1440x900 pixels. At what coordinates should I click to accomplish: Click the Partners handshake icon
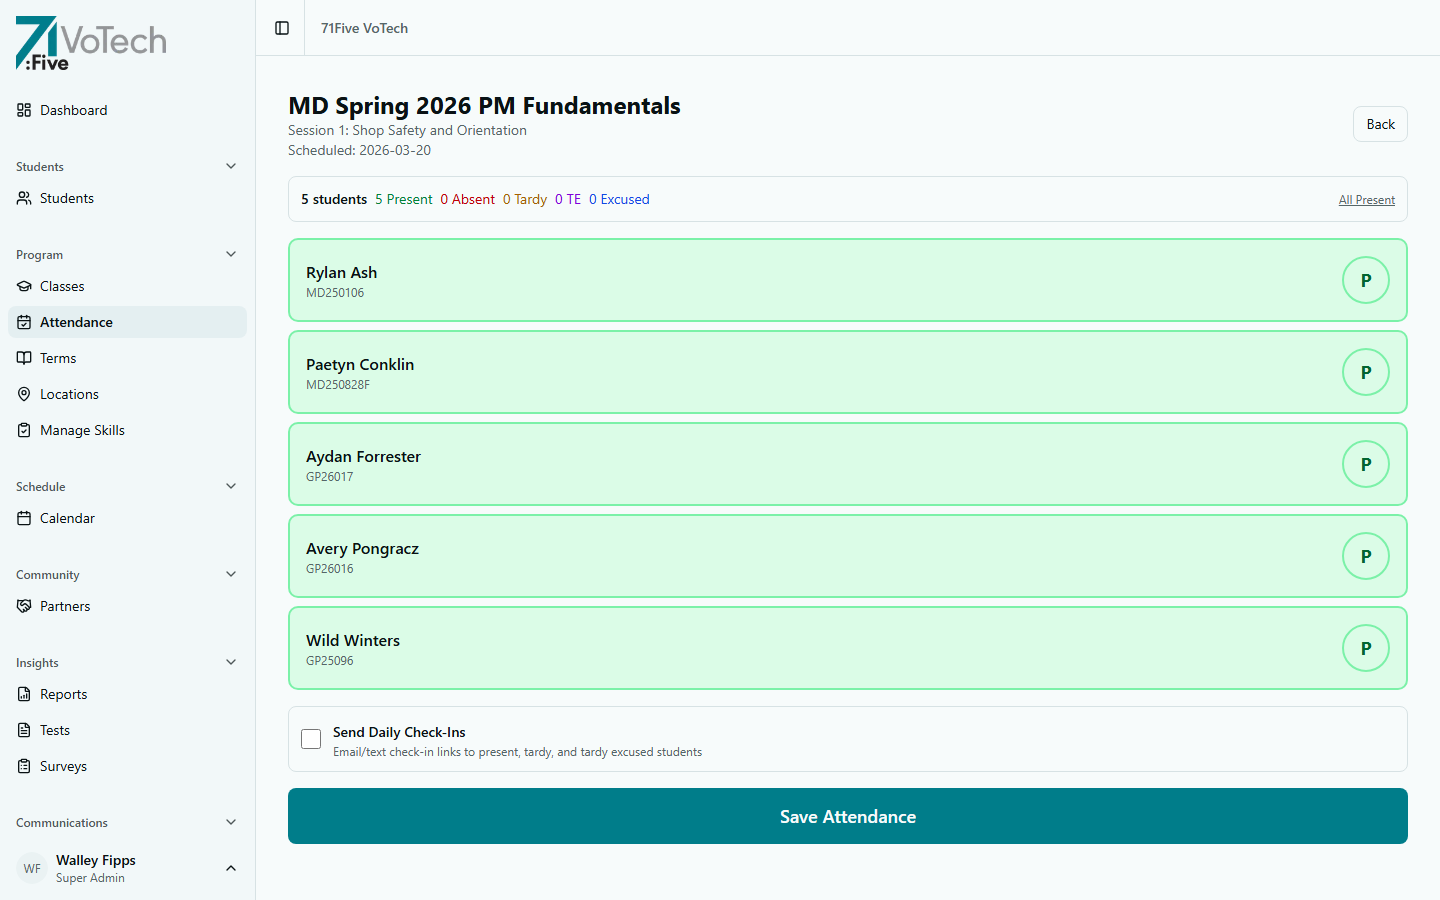[24, 606]
